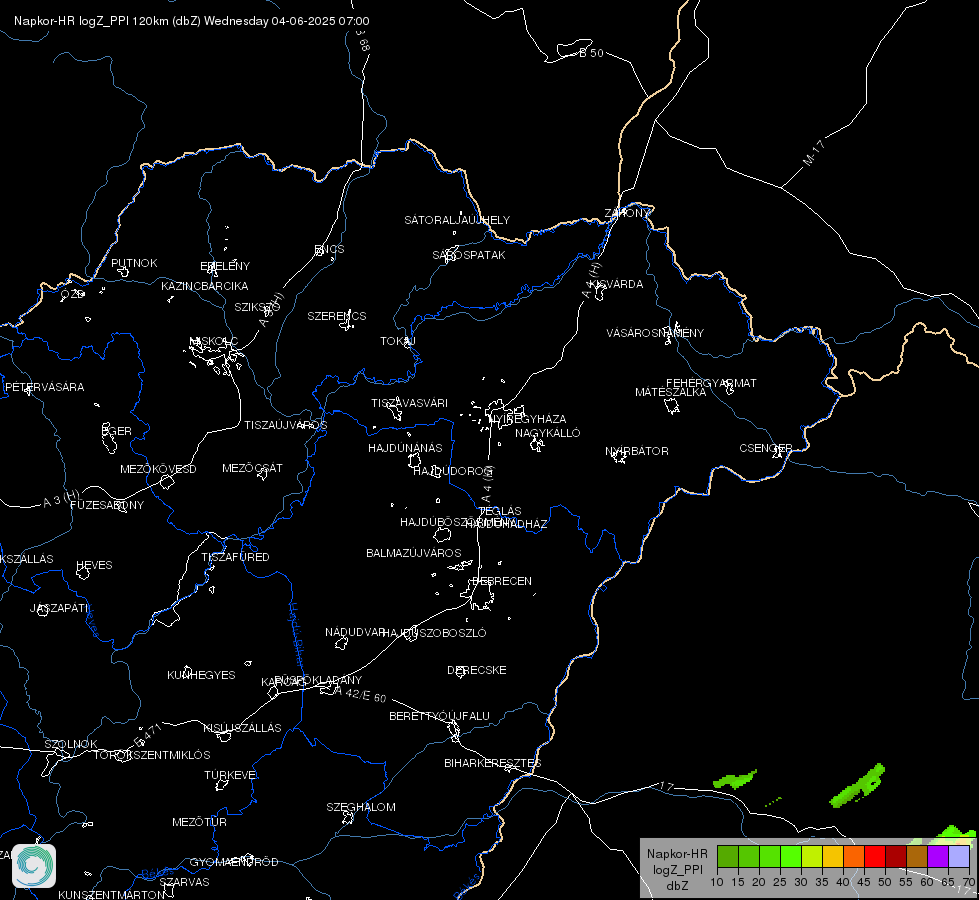Click the NAGYKÁLLÓ label
The image size is (979, 900).
548,433
